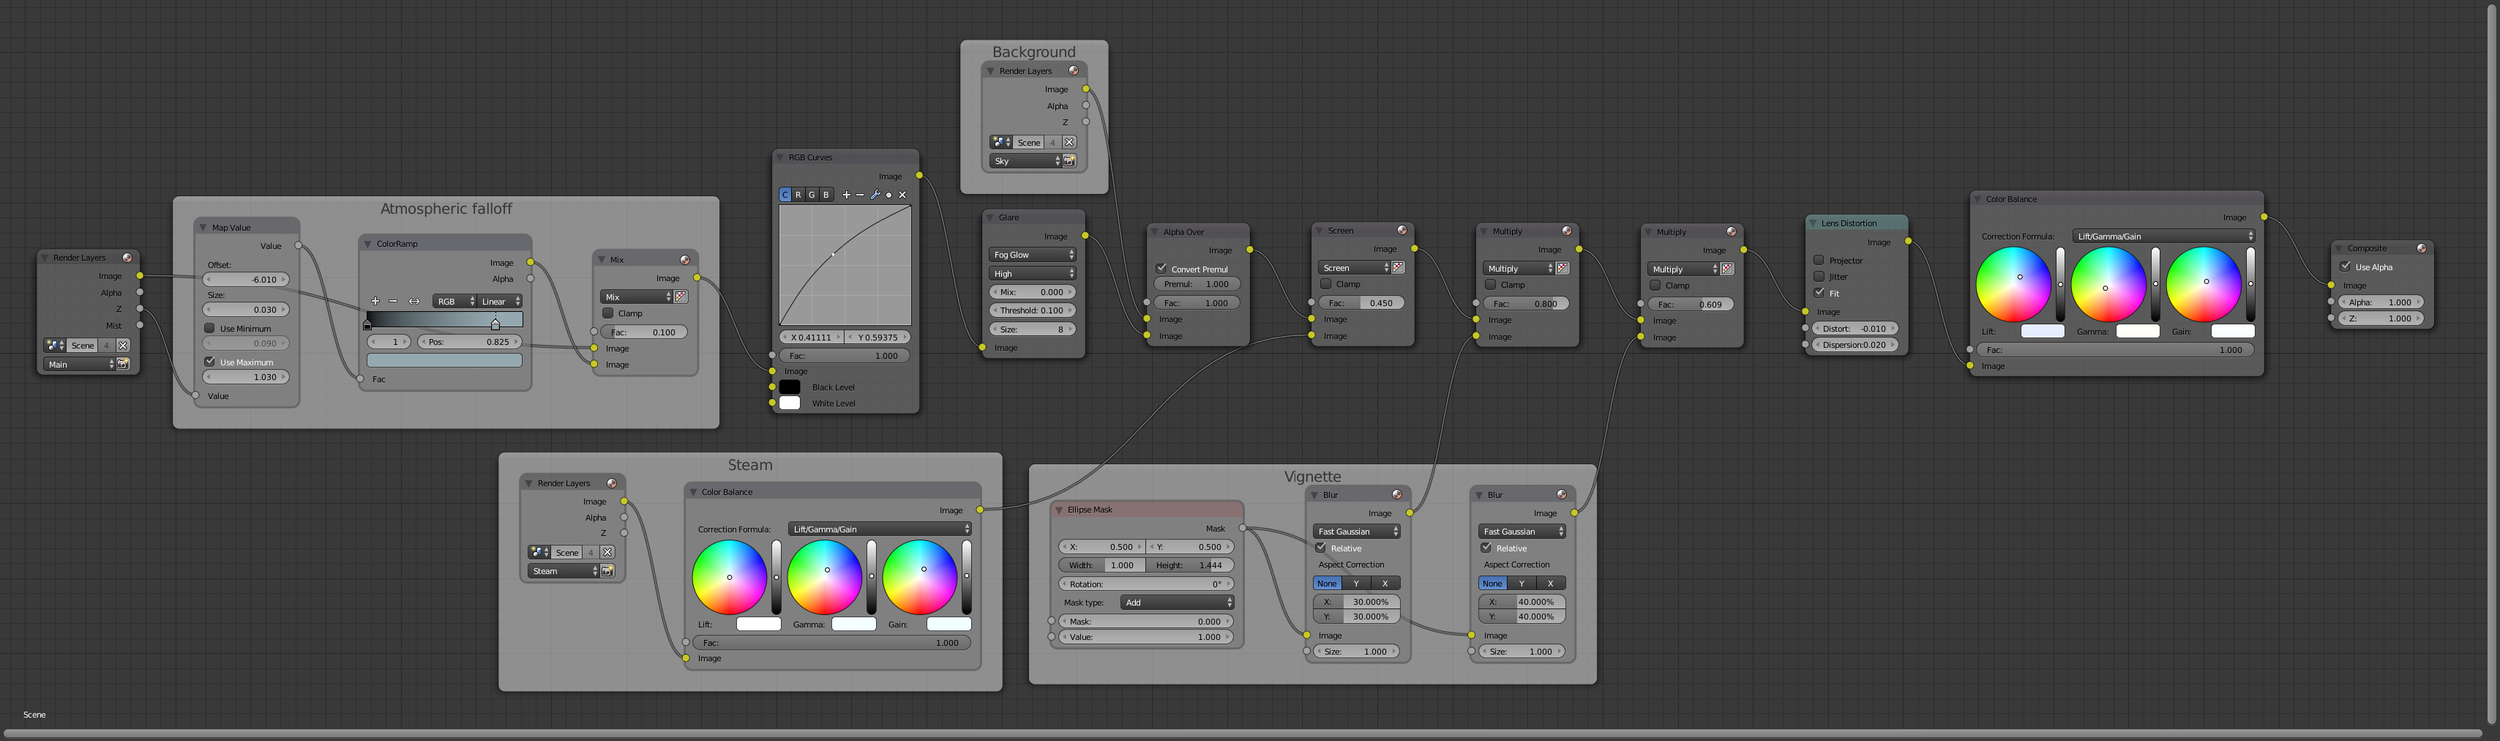
Task: Toggle alpha icon in Multiply node with Fac 0.609
Action: [x=1727, y=270]
